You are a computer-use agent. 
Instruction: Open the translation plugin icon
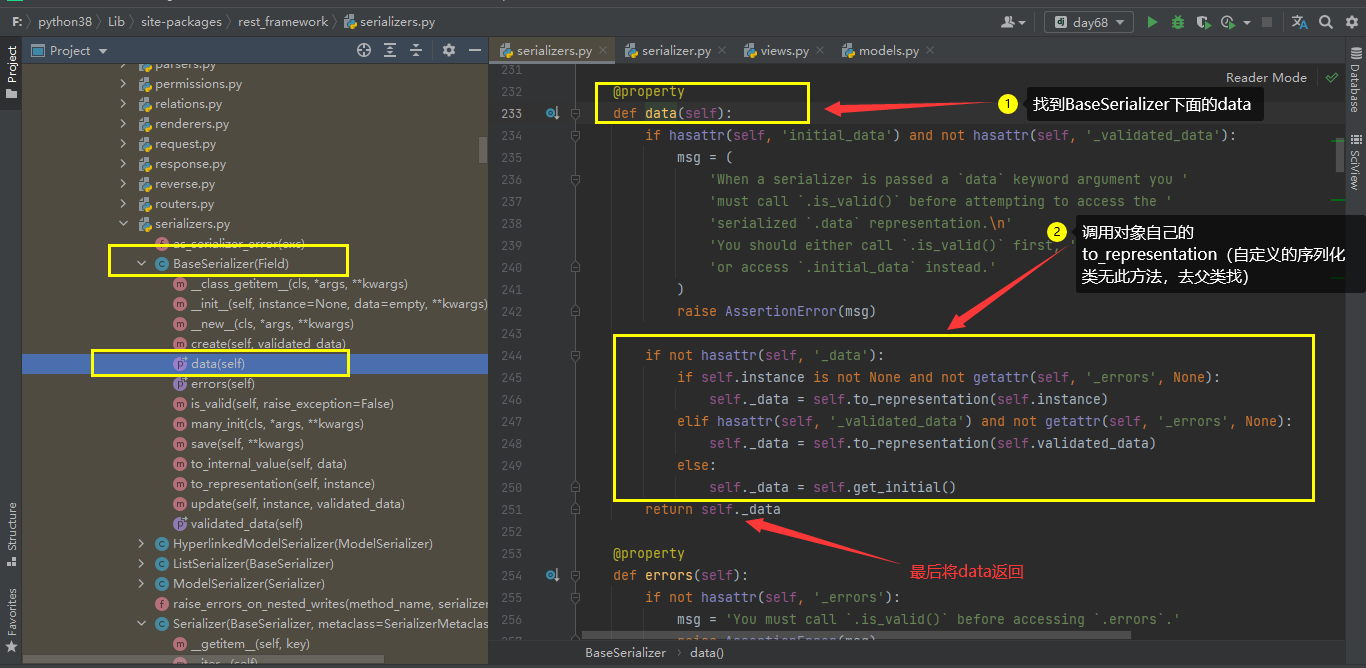pos(1299,21)
